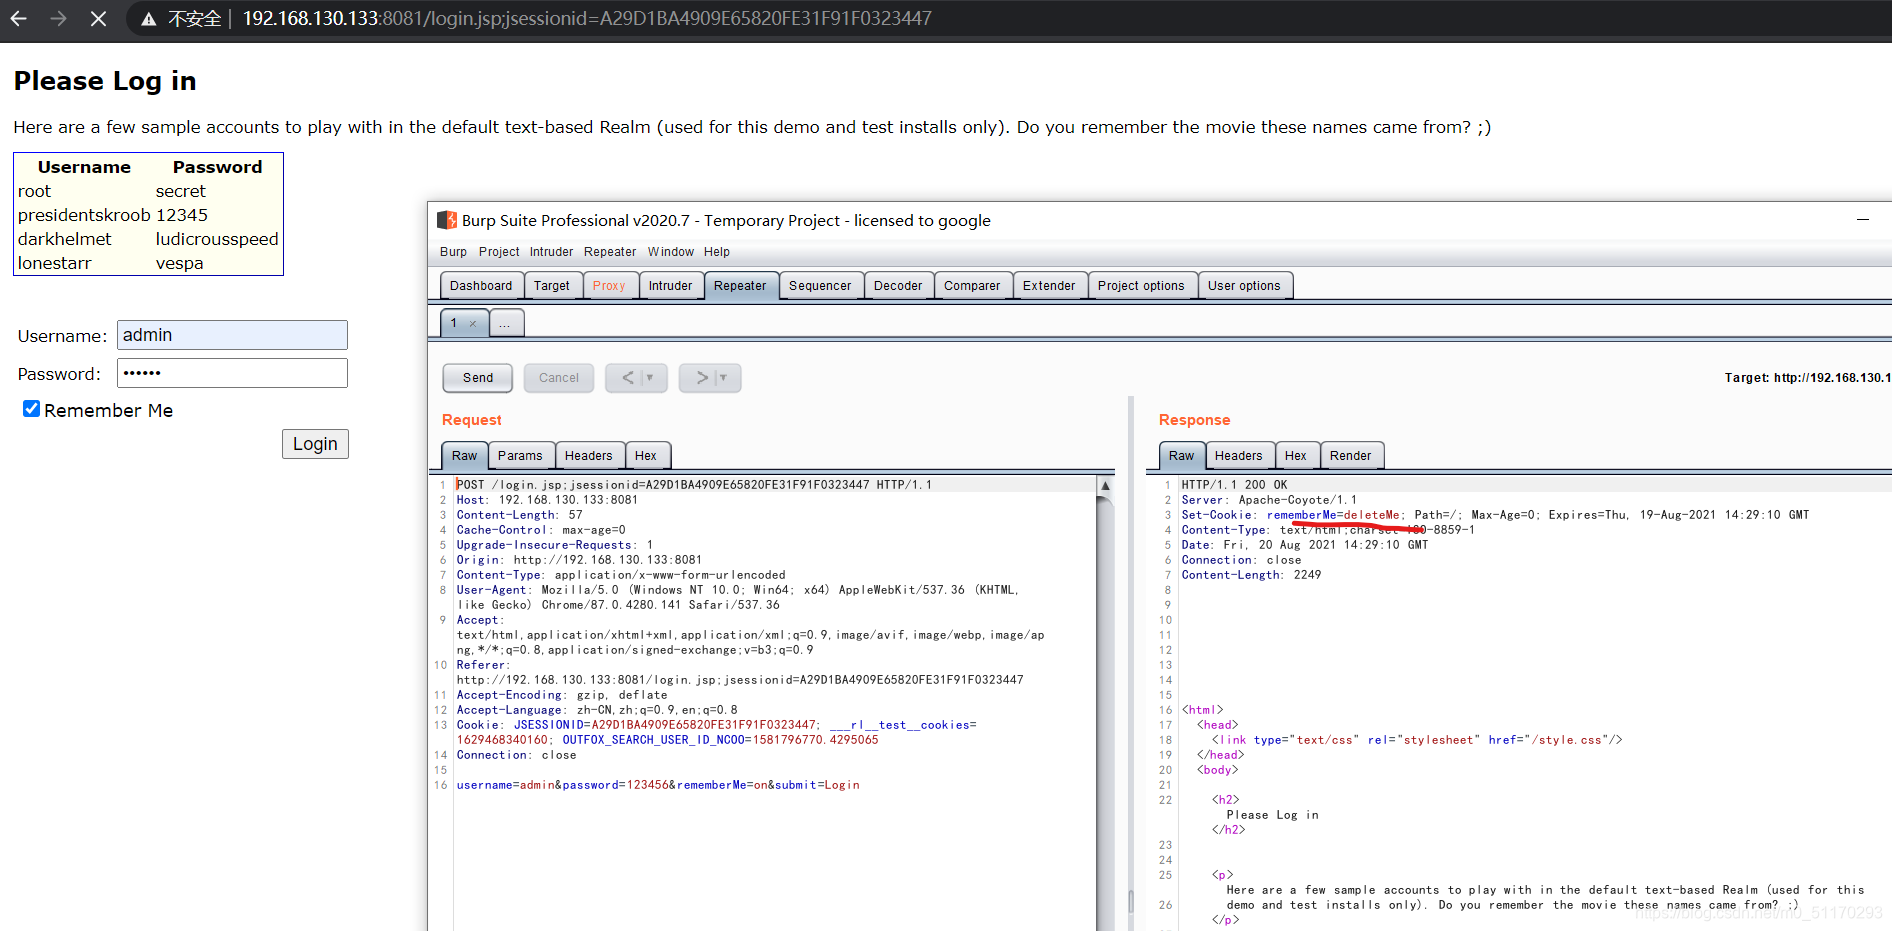This screenshot has width=1892, height=931.
Task: Go to previous request with the < button
Action: point(627,378)
